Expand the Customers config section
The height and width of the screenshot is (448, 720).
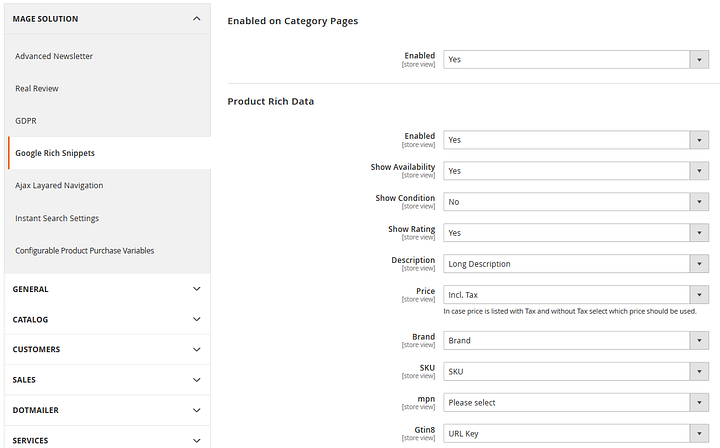click(107, 350)
